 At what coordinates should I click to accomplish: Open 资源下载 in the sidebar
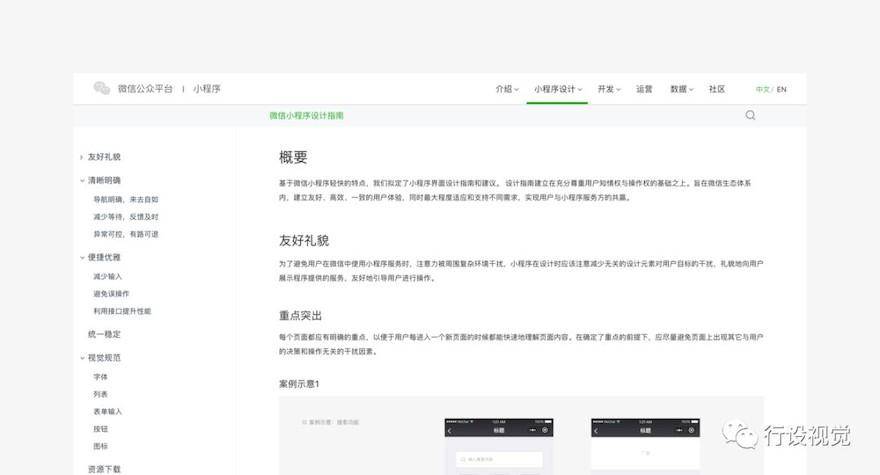coord(104,469)
